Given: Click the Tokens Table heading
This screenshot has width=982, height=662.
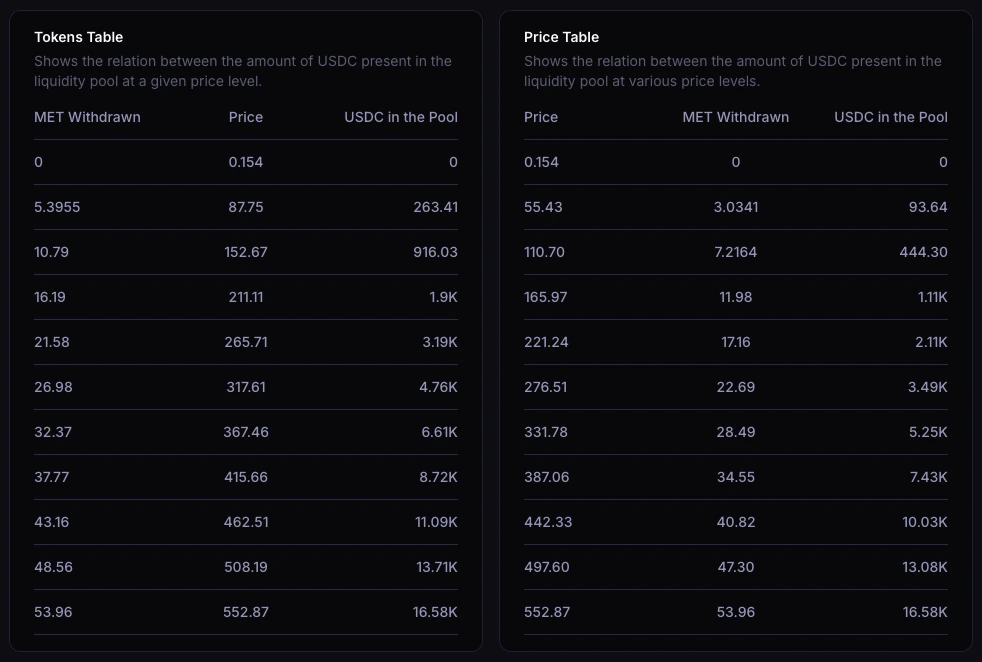Looking at the screenshot, I should coord(78,37).
